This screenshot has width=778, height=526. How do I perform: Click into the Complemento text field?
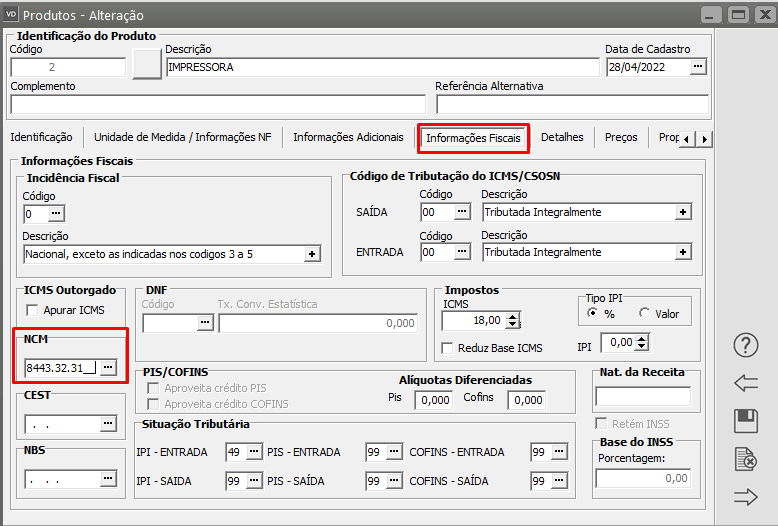pos(218,104)
